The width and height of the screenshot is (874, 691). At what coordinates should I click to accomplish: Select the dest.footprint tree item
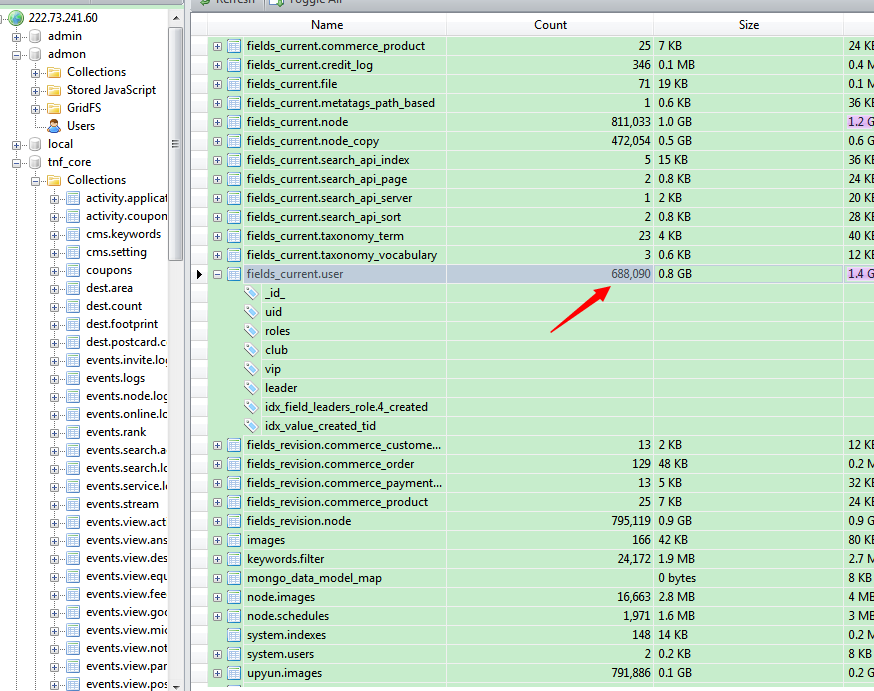(122, 324)
